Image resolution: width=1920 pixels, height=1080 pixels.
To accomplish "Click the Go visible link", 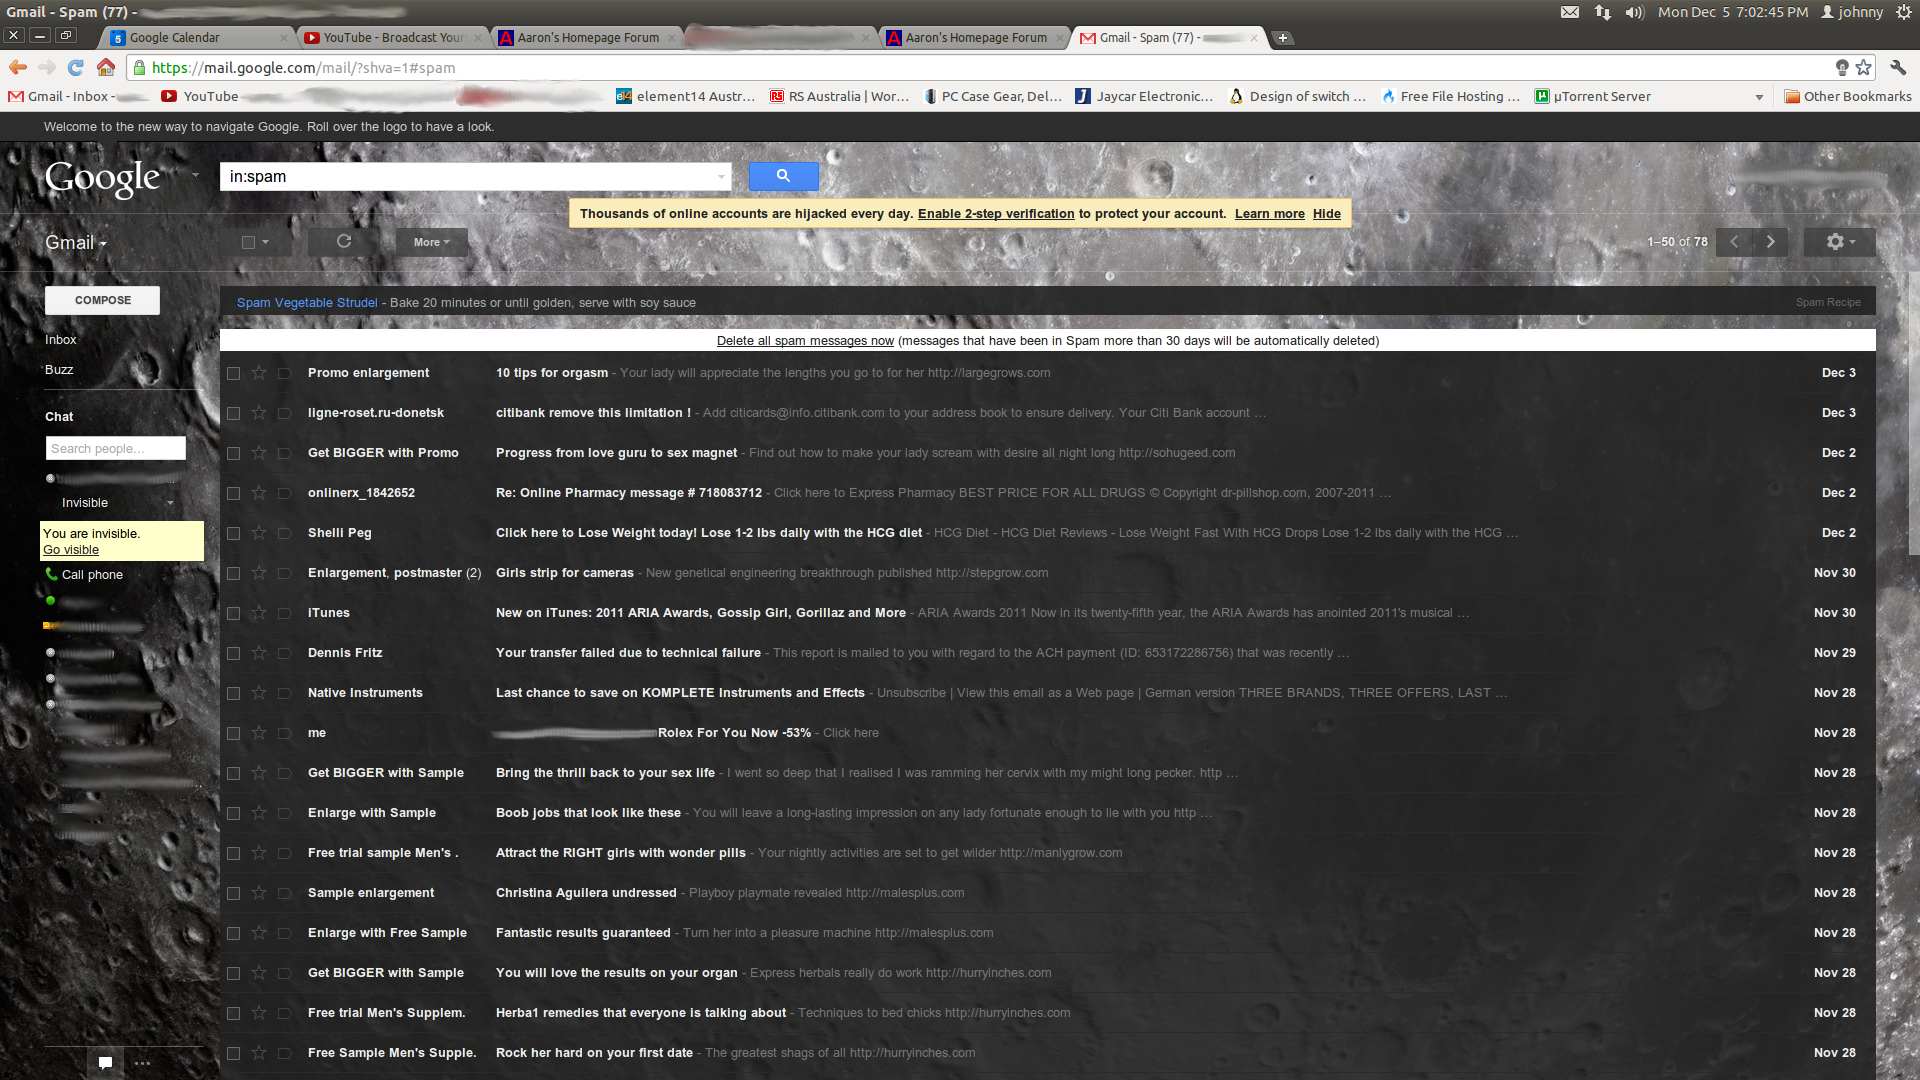I will pyautogui.click(x=71, y=550).
